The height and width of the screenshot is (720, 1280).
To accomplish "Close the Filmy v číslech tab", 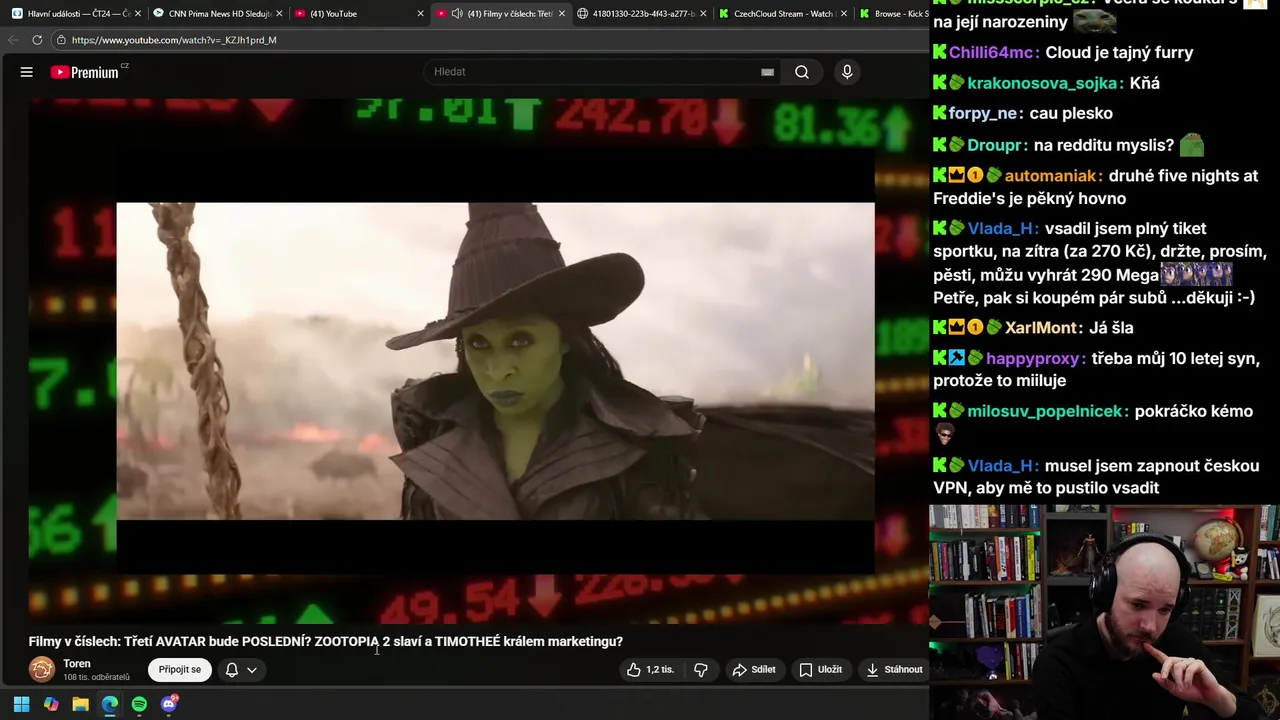I will point(562,14).
